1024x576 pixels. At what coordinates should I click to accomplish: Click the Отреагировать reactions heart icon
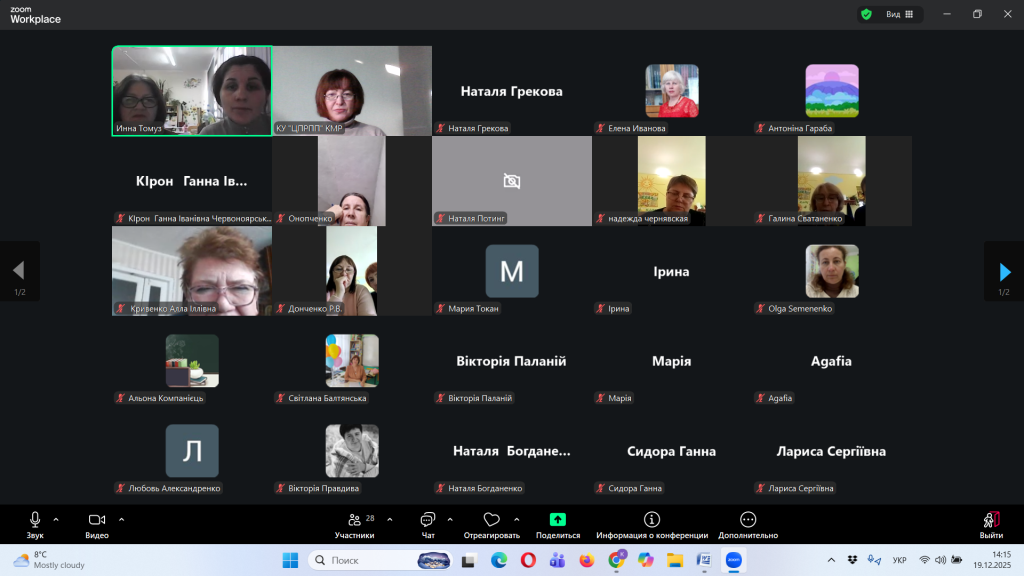point(491,520)
